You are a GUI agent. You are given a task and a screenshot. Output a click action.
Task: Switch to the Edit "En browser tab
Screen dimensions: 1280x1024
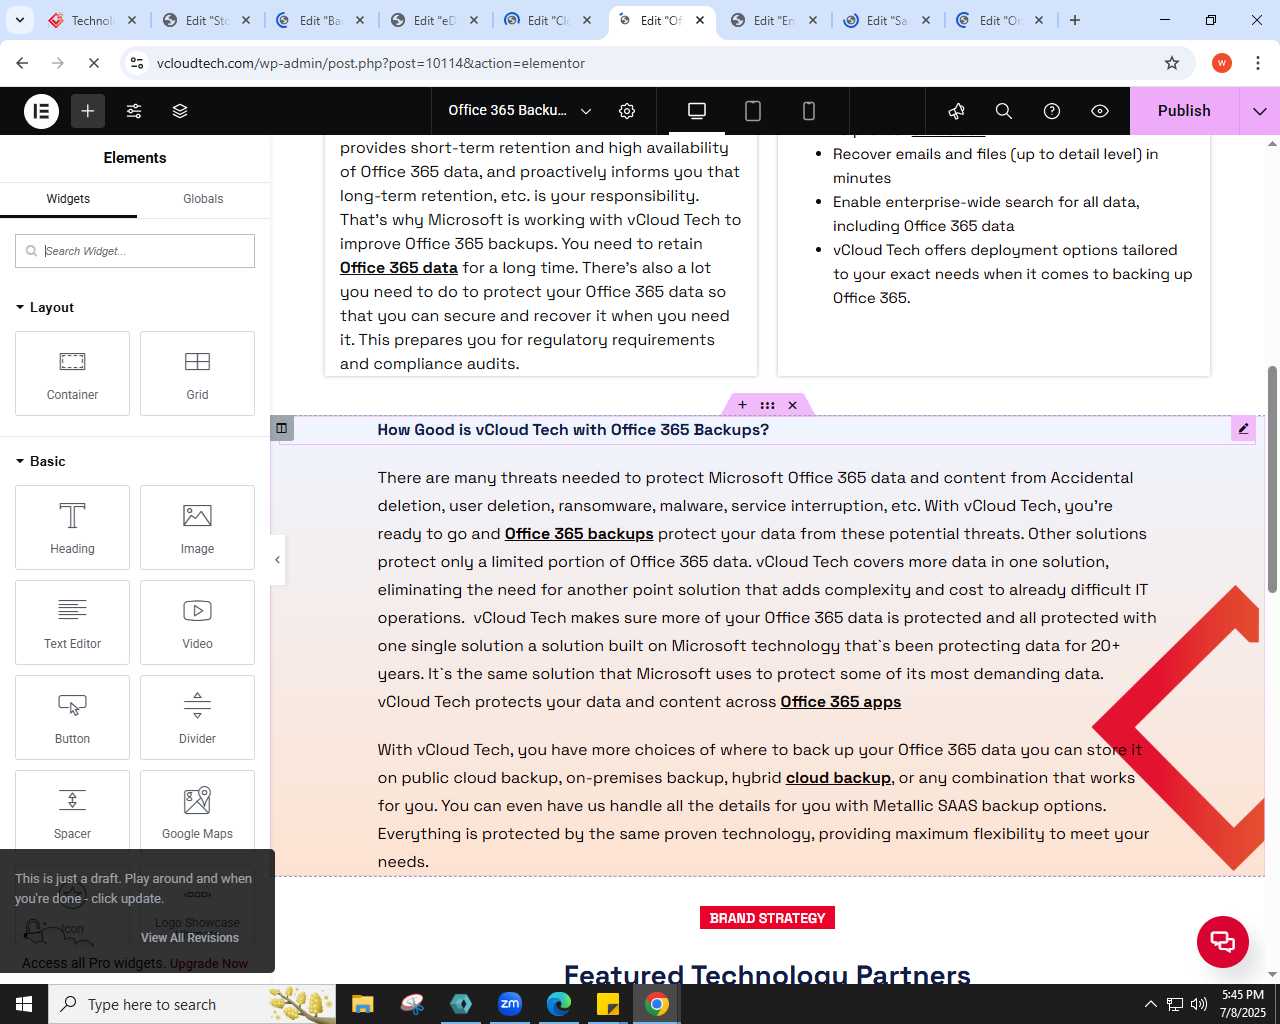point(774,20)
